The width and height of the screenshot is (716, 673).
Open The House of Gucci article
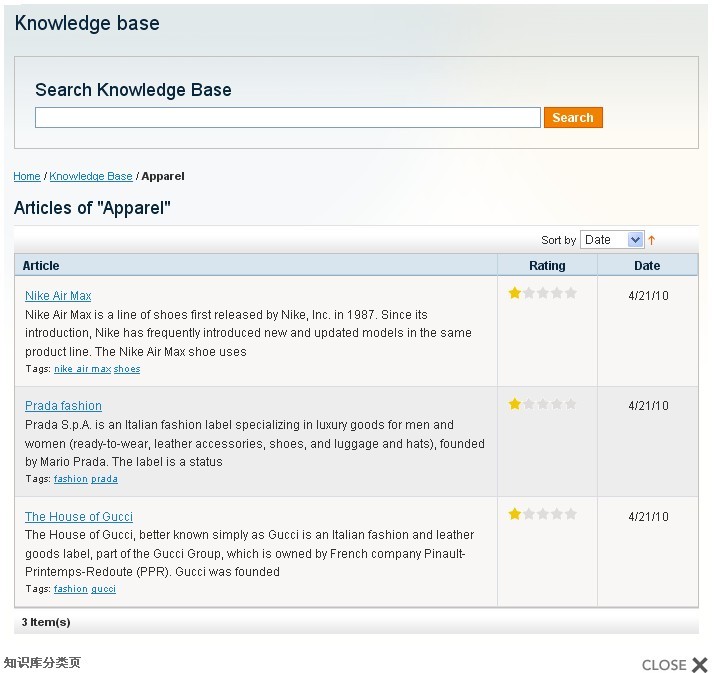(79, 516)
